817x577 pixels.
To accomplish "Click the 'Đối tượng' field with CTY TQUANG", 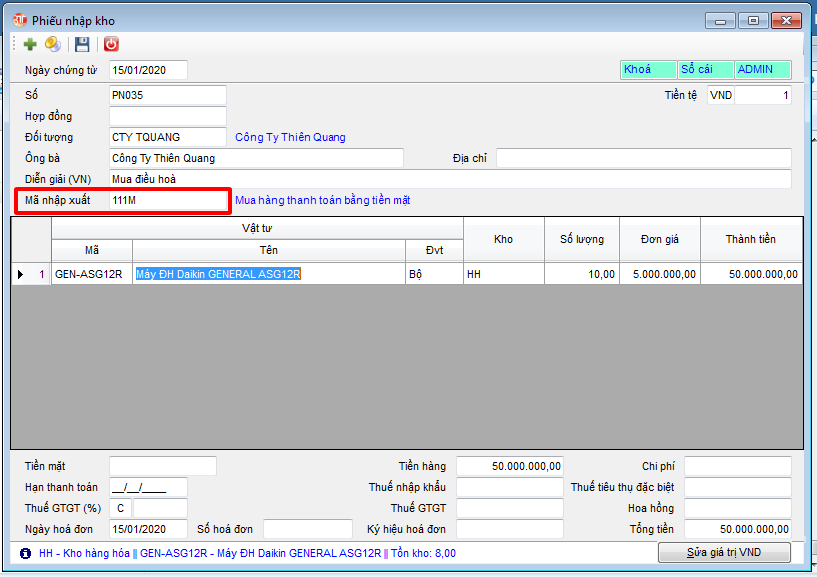I will click(167, 137).
